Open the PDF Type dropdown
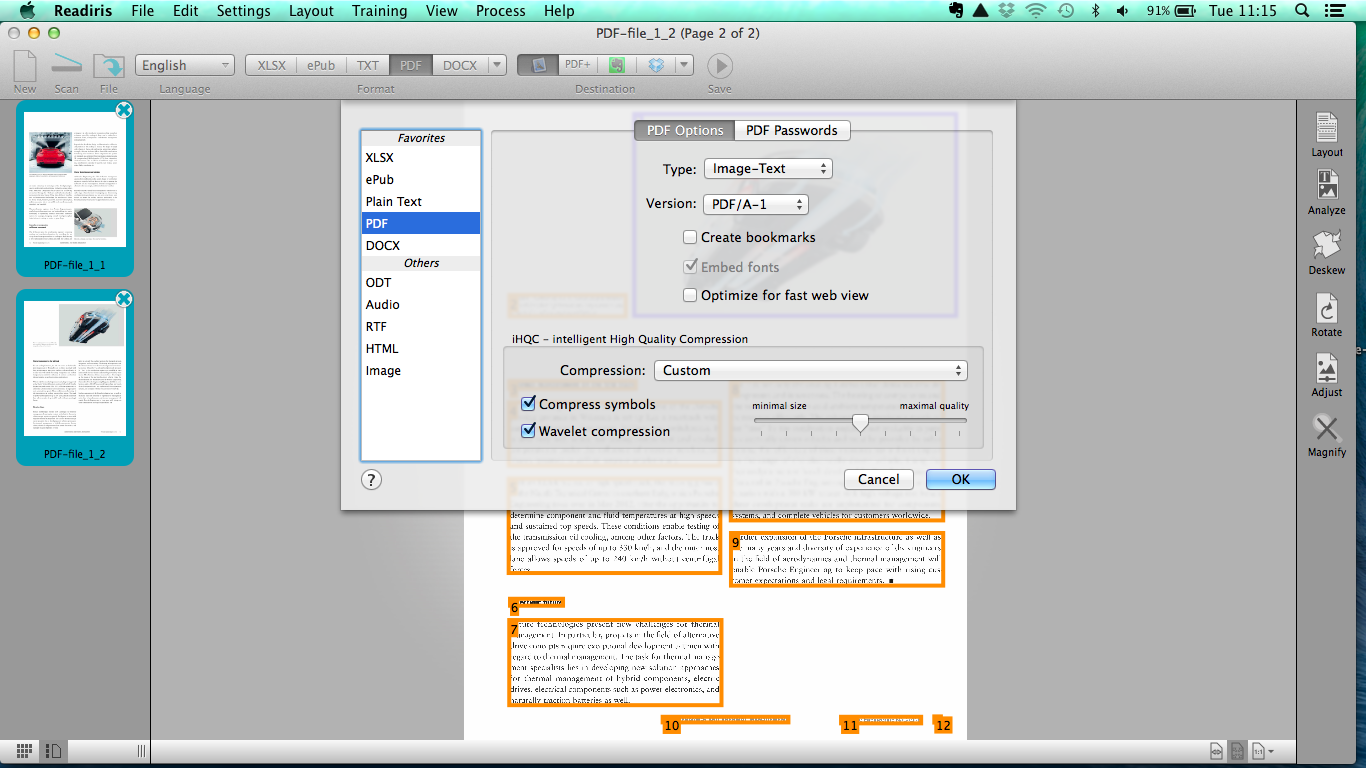This screenshot has width=1366, height=768. click(768, 169)
